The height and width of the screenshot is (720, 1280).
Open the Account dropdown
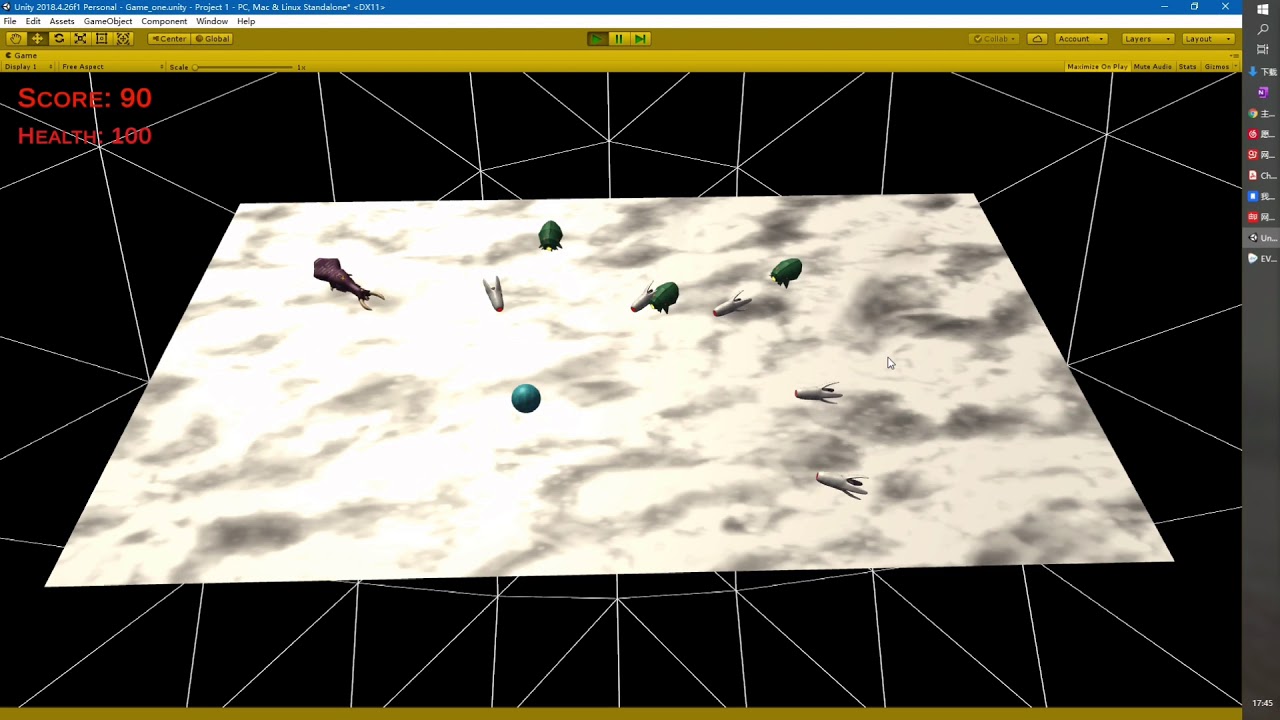tap(1080, 38)
